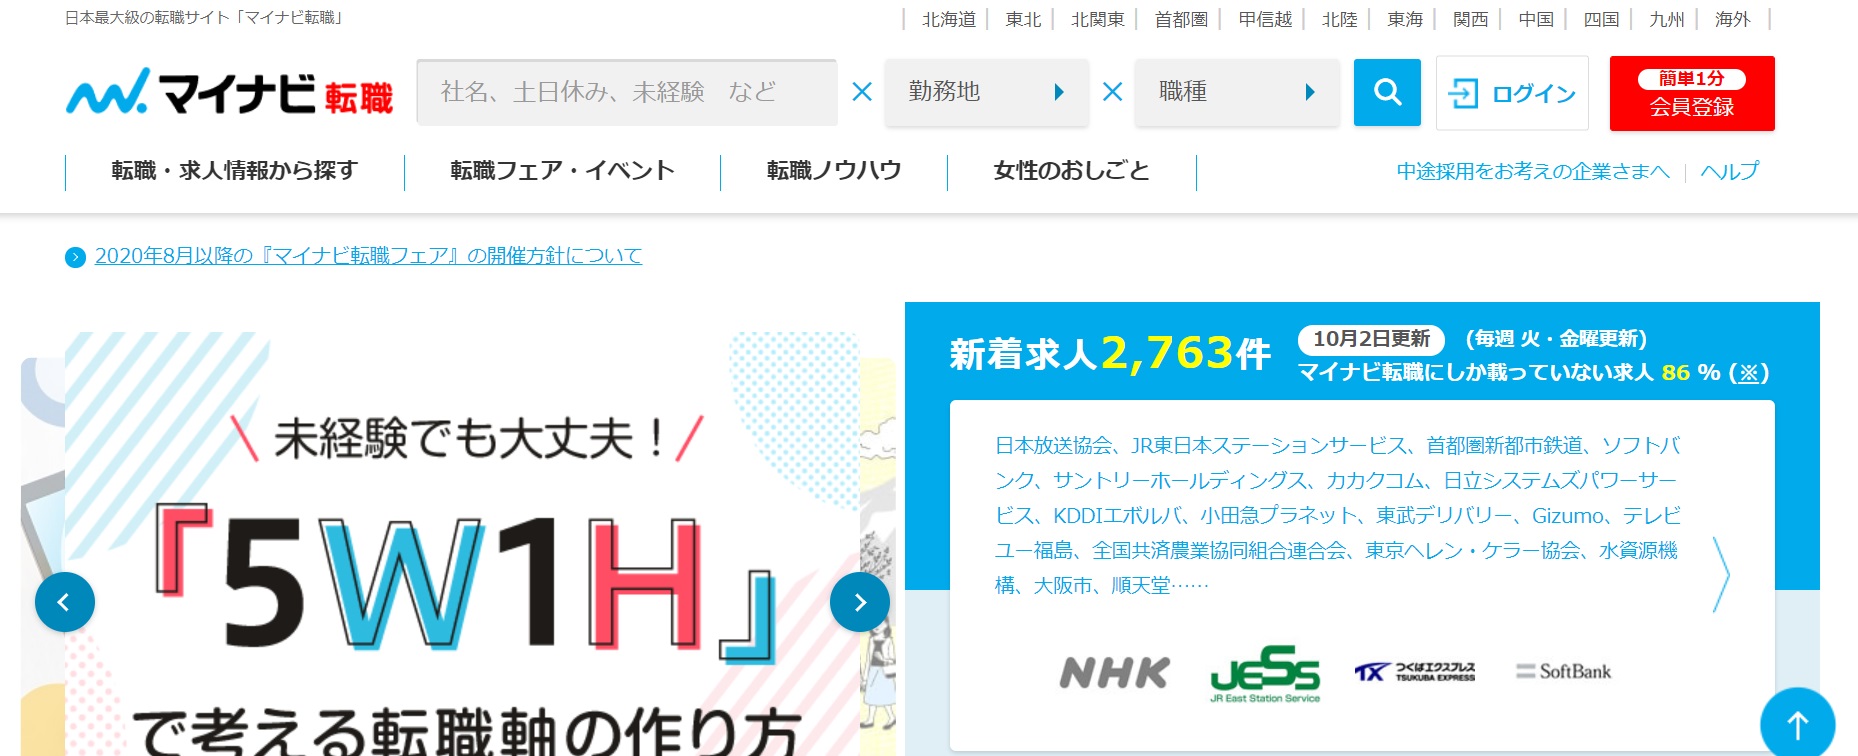1858x756 pixels.
Task: Click the blue magnifying glass search button
Action: click(x=1386, y=93)
